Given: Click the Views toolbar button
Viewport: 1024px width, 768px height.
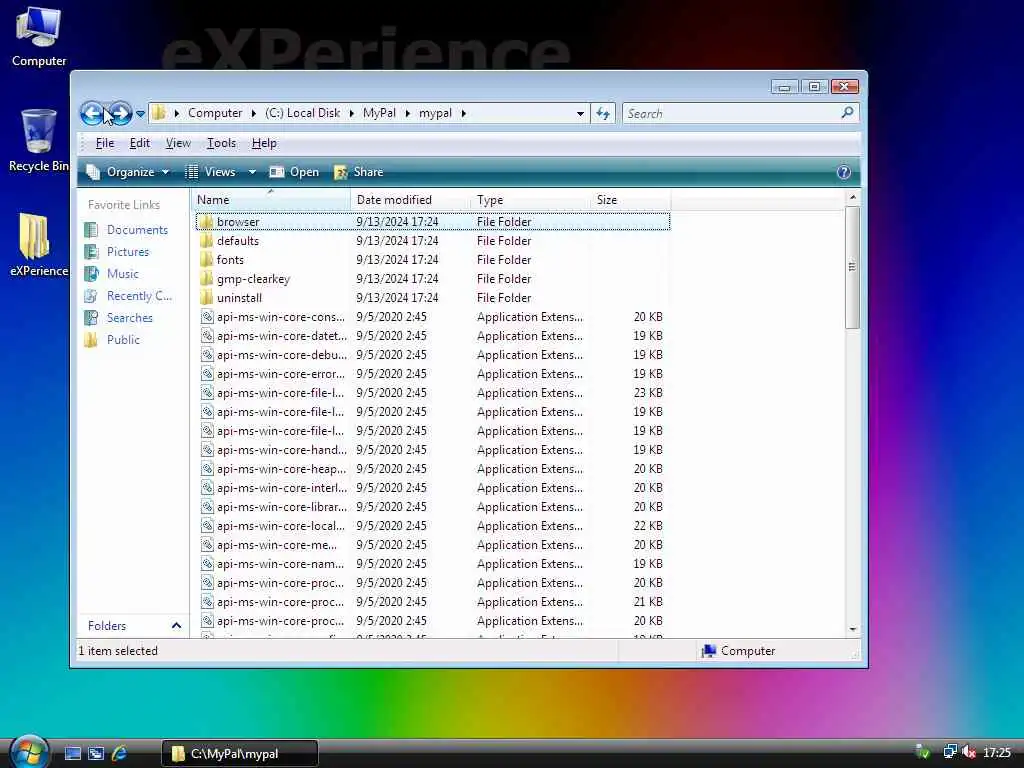Looking at the screenshot, I should pos(210,172).
